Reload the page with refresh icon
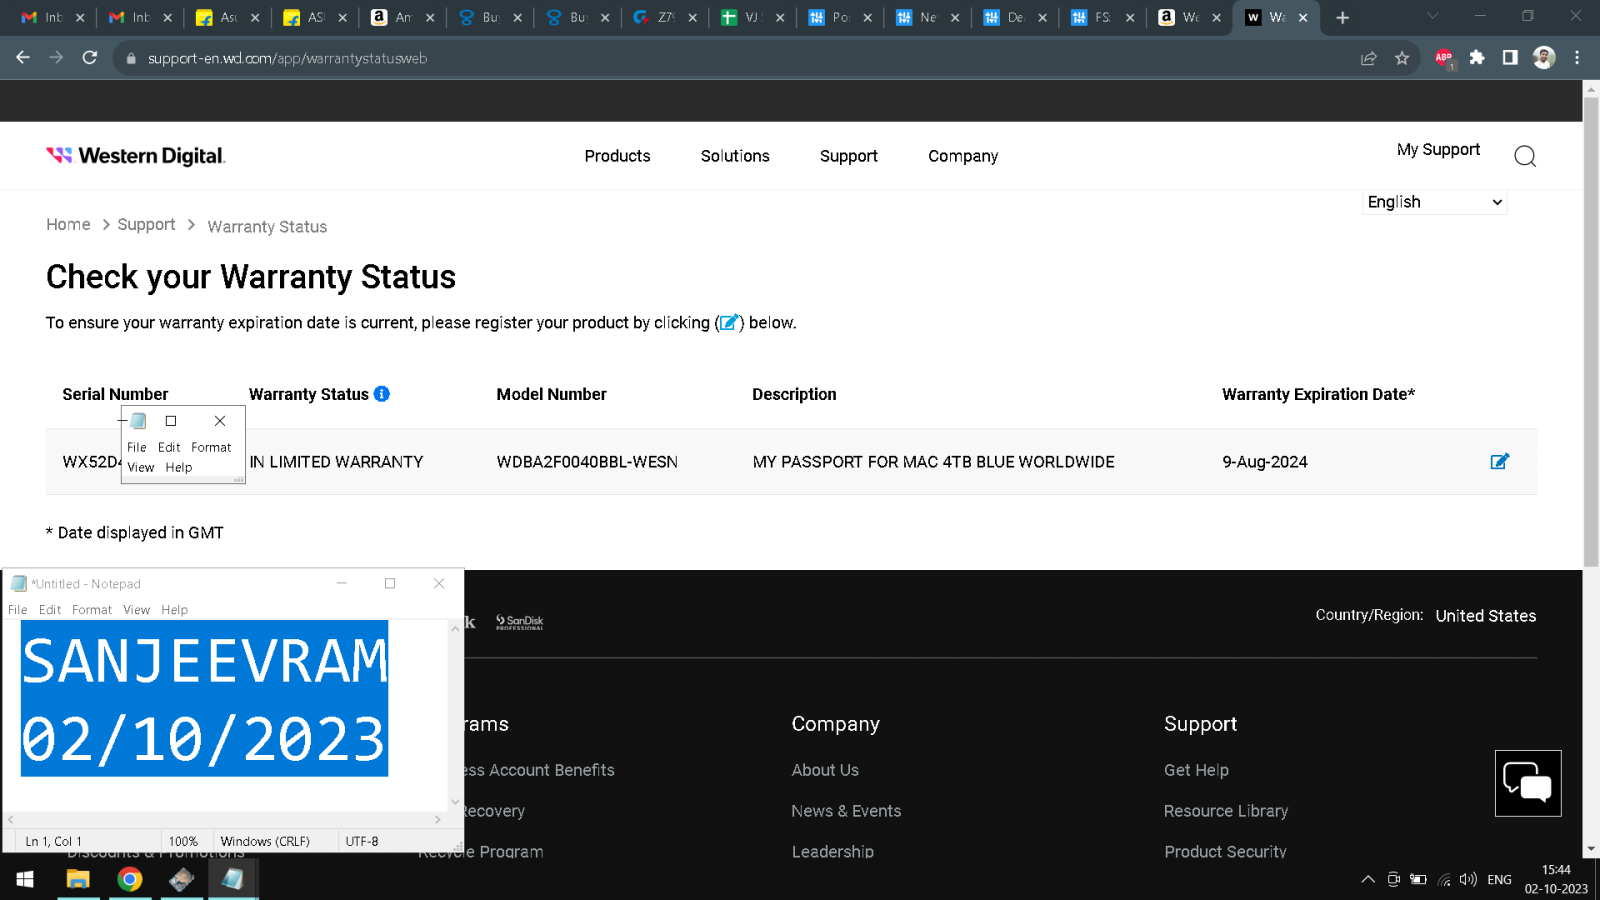 [90, 58]
